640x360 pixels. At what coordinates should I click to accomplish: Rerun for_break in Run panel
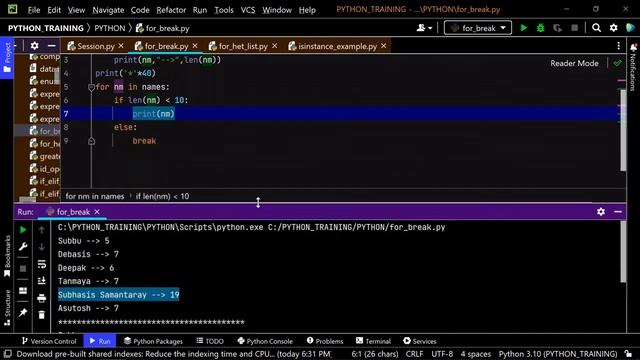(23, 230)
